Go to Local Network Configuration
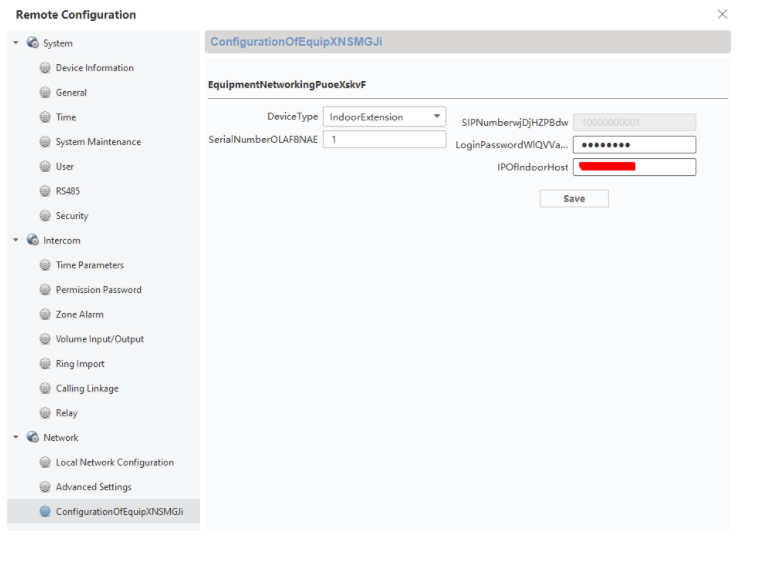Screen dimensions: 783x562 pyautogui.click(x=114, y=462)
